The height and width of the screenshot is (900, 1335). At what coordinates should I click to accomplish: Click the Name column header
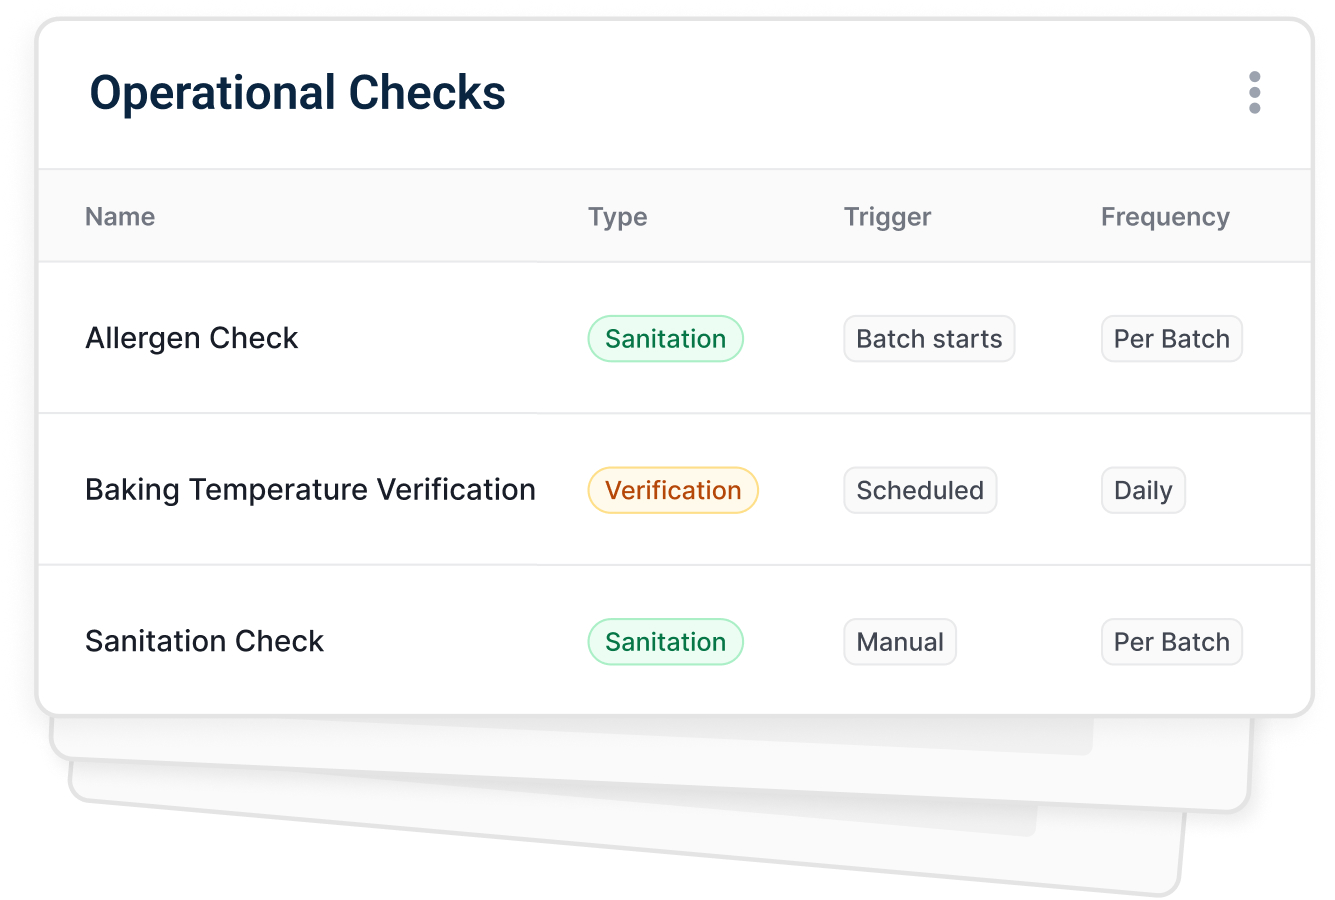120,217
